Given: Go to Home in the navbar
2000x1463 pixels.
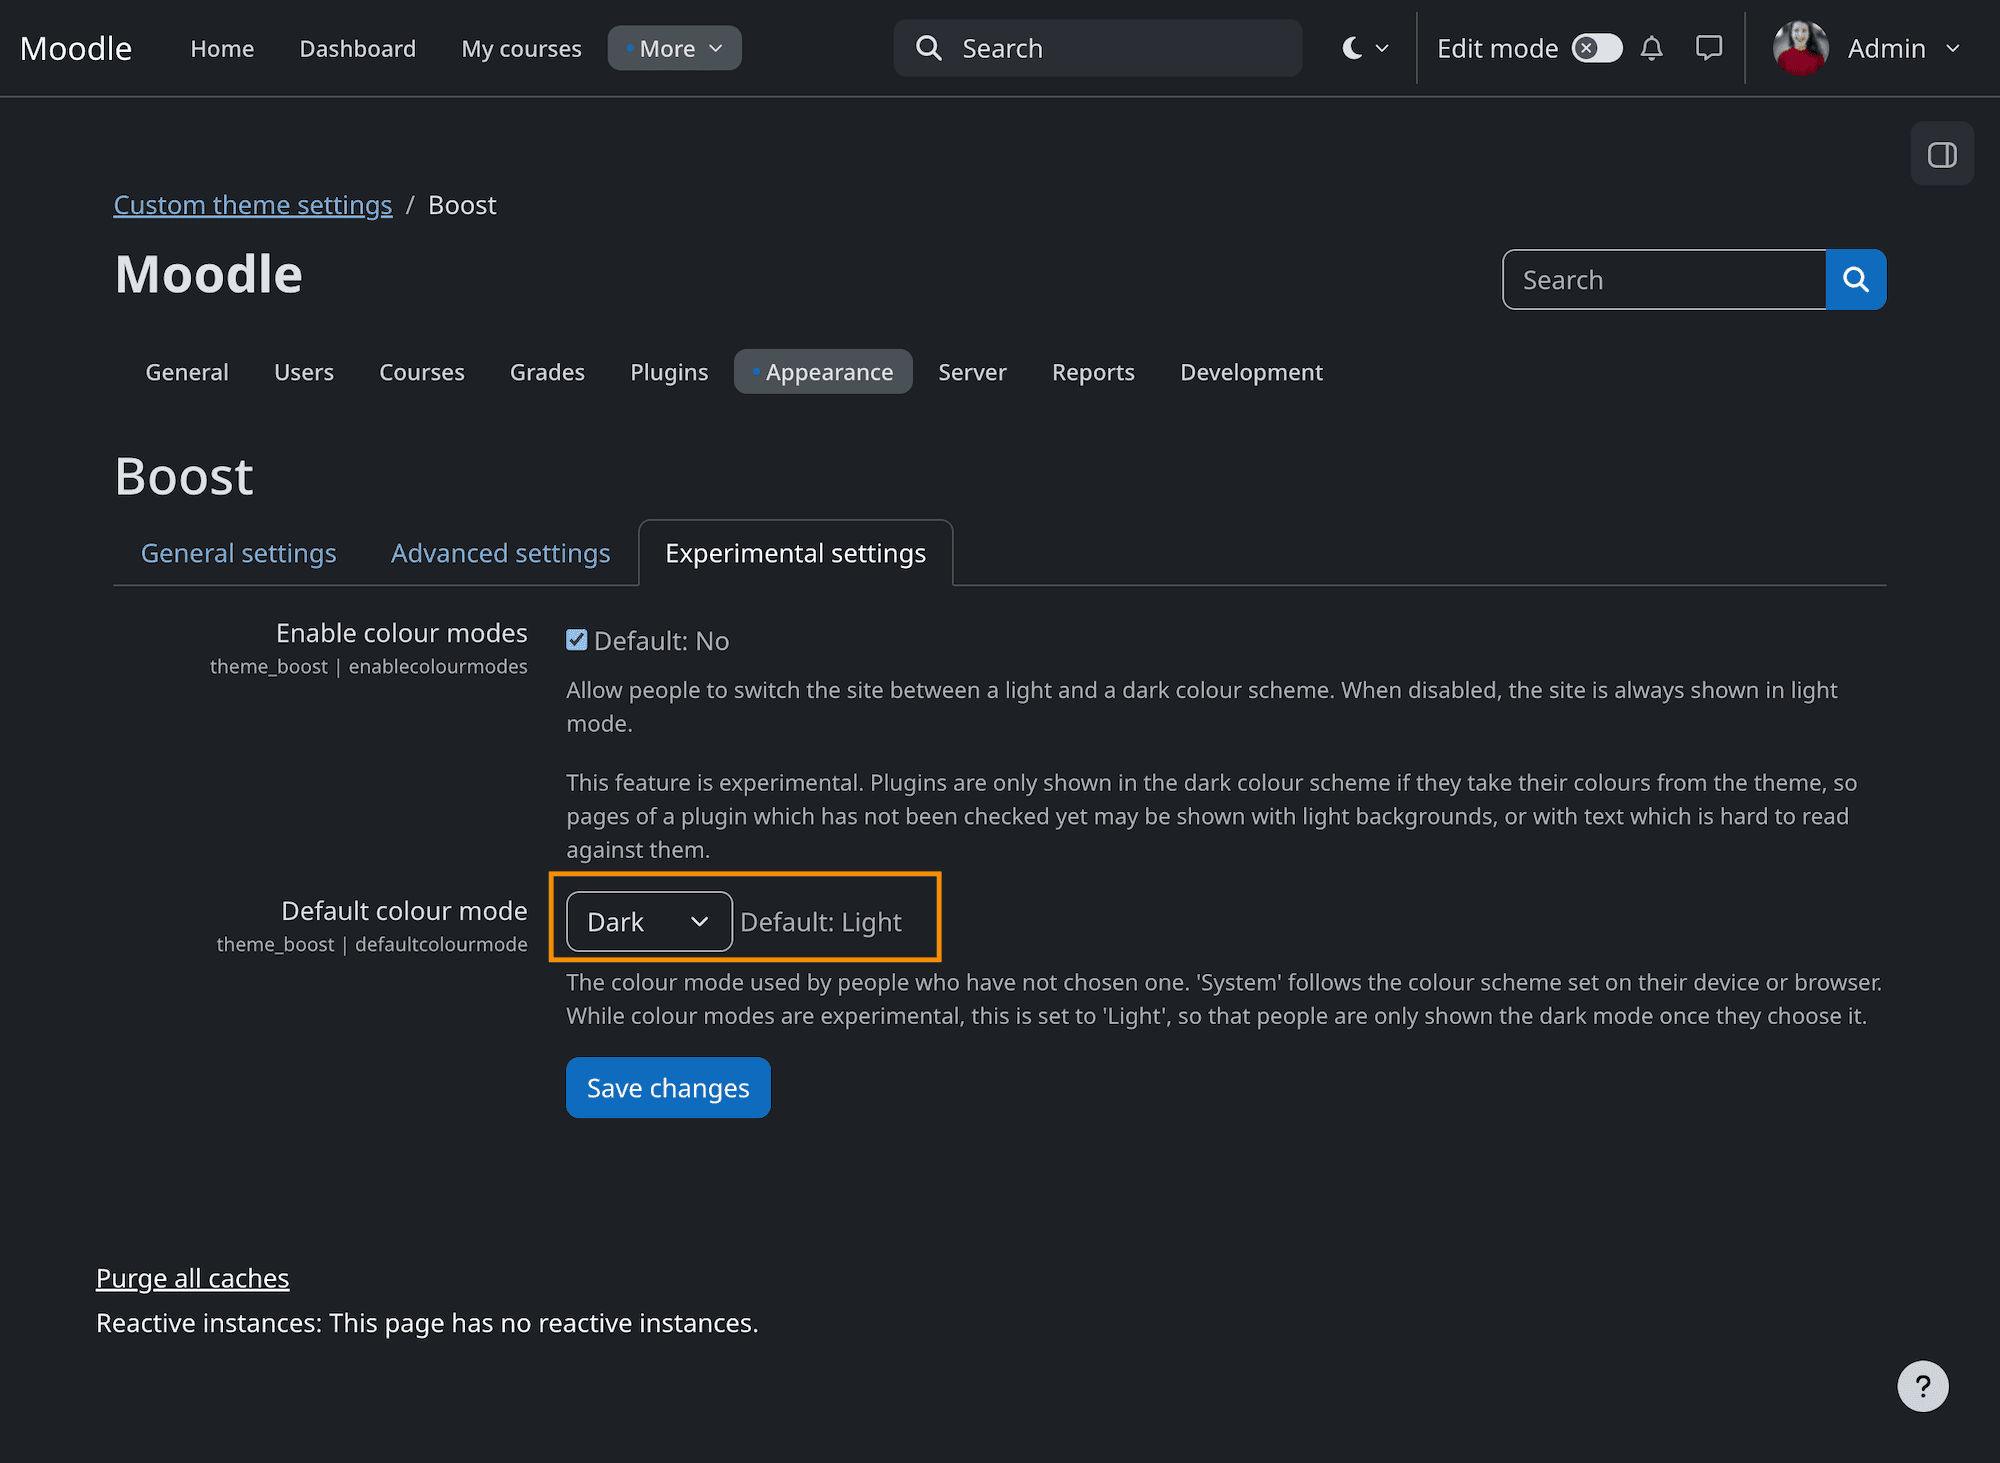Looking at the screenshot, I should 222,48.
